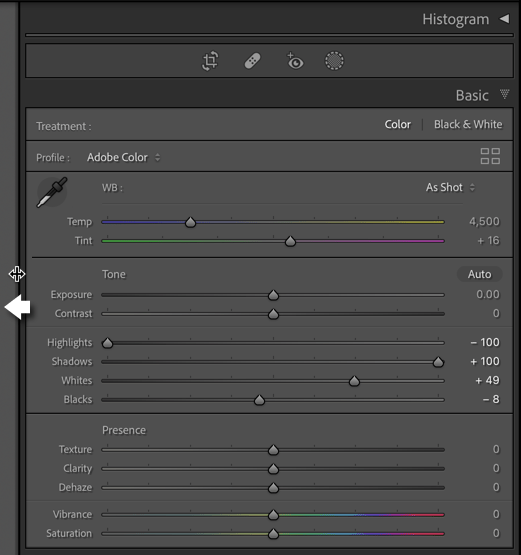Screen dimensions: 521x555
Task: Click the Vibrance slider handle
Action: click(x=273, y=515)
